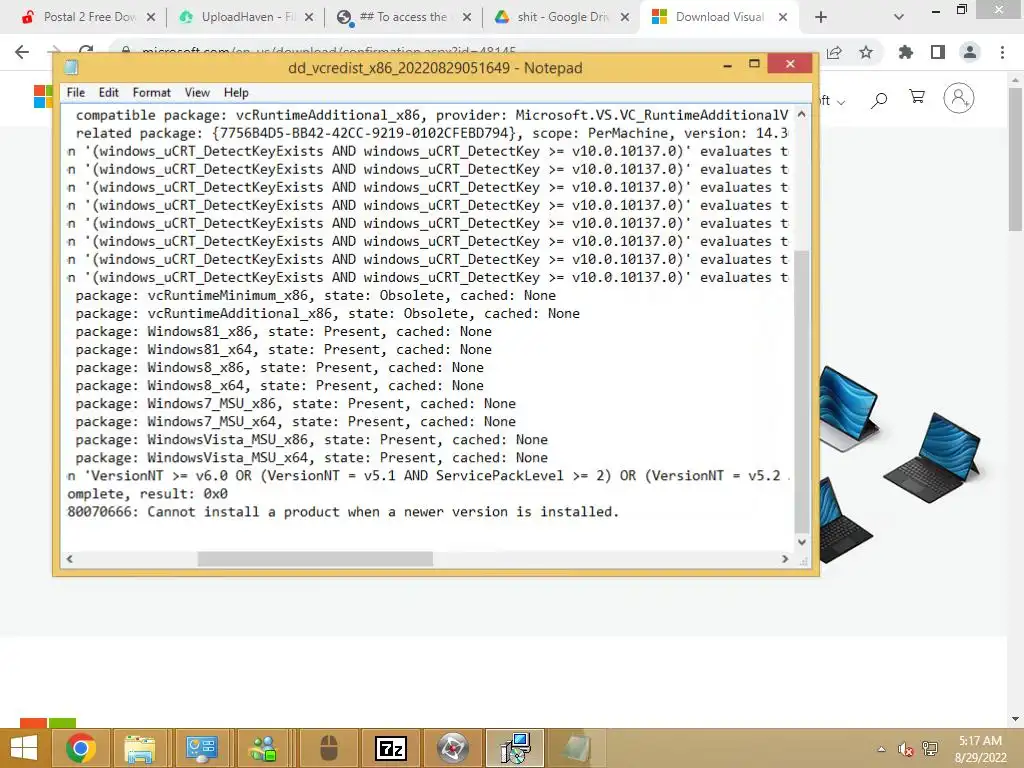1024x768 pixels.
Task: Click the Notepad horizontal scrollbar thumb
Action: click(x=315, y=559)
